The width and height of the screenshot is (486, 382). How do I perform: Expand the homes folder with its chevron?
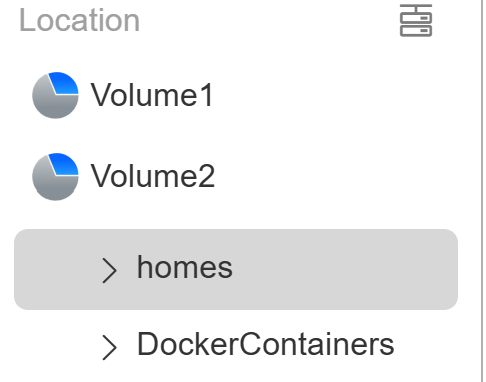[109, 270]
